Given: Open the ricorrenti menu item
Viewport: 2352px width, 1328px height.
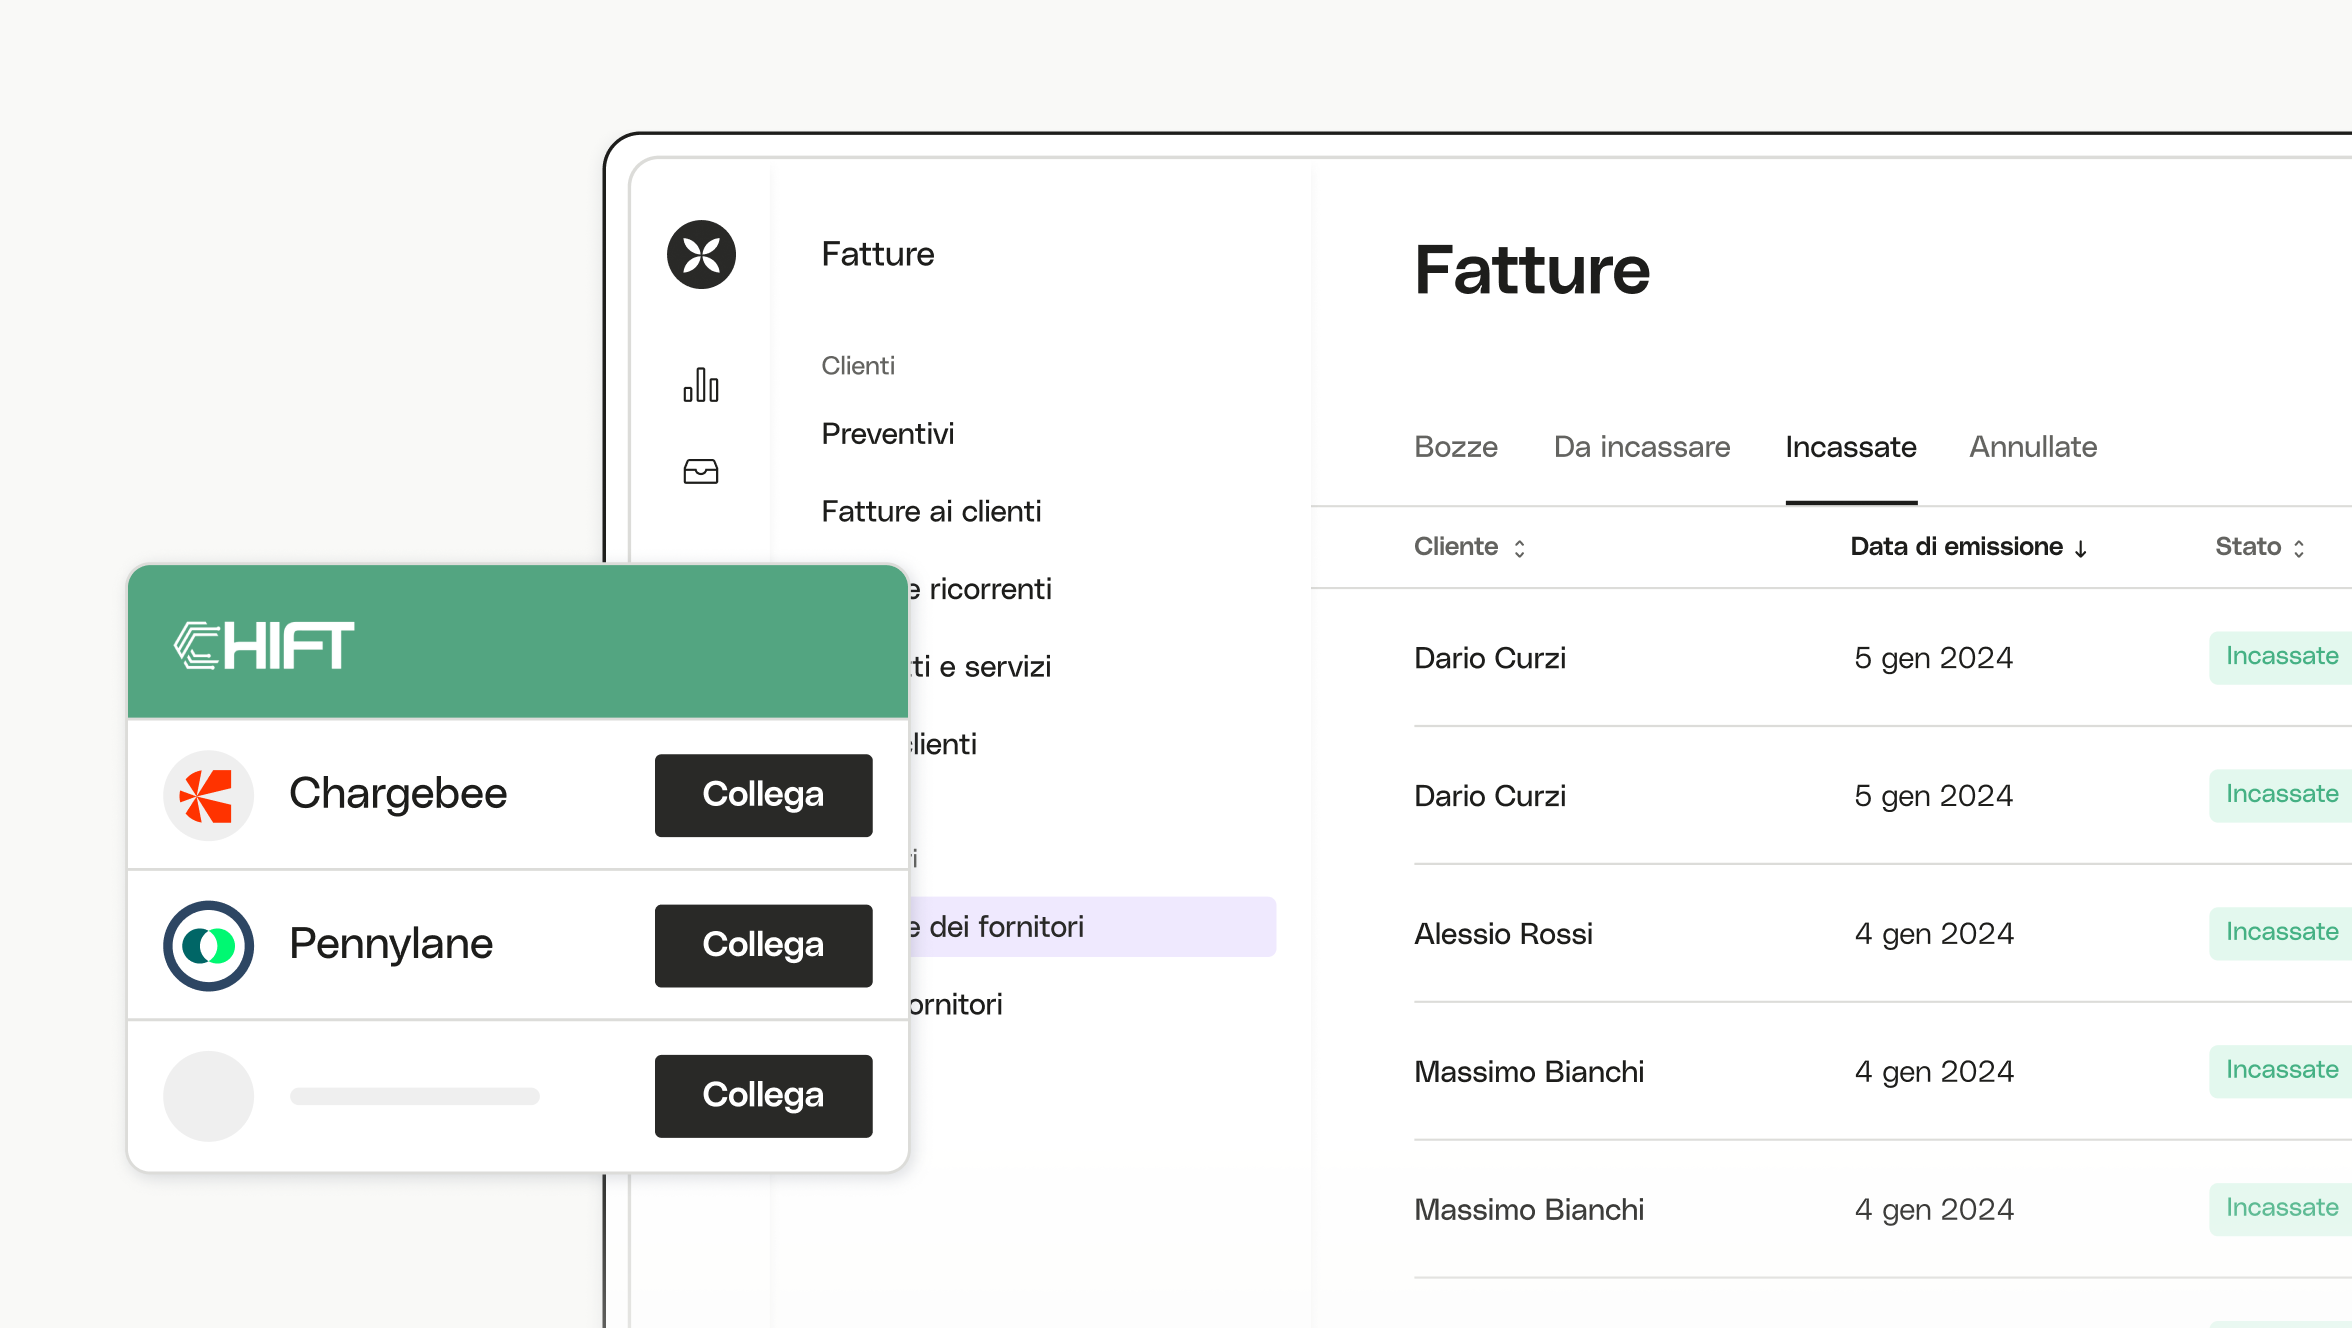Looking at the screenshot, I should pyautogui.click(x=980, y=589).
